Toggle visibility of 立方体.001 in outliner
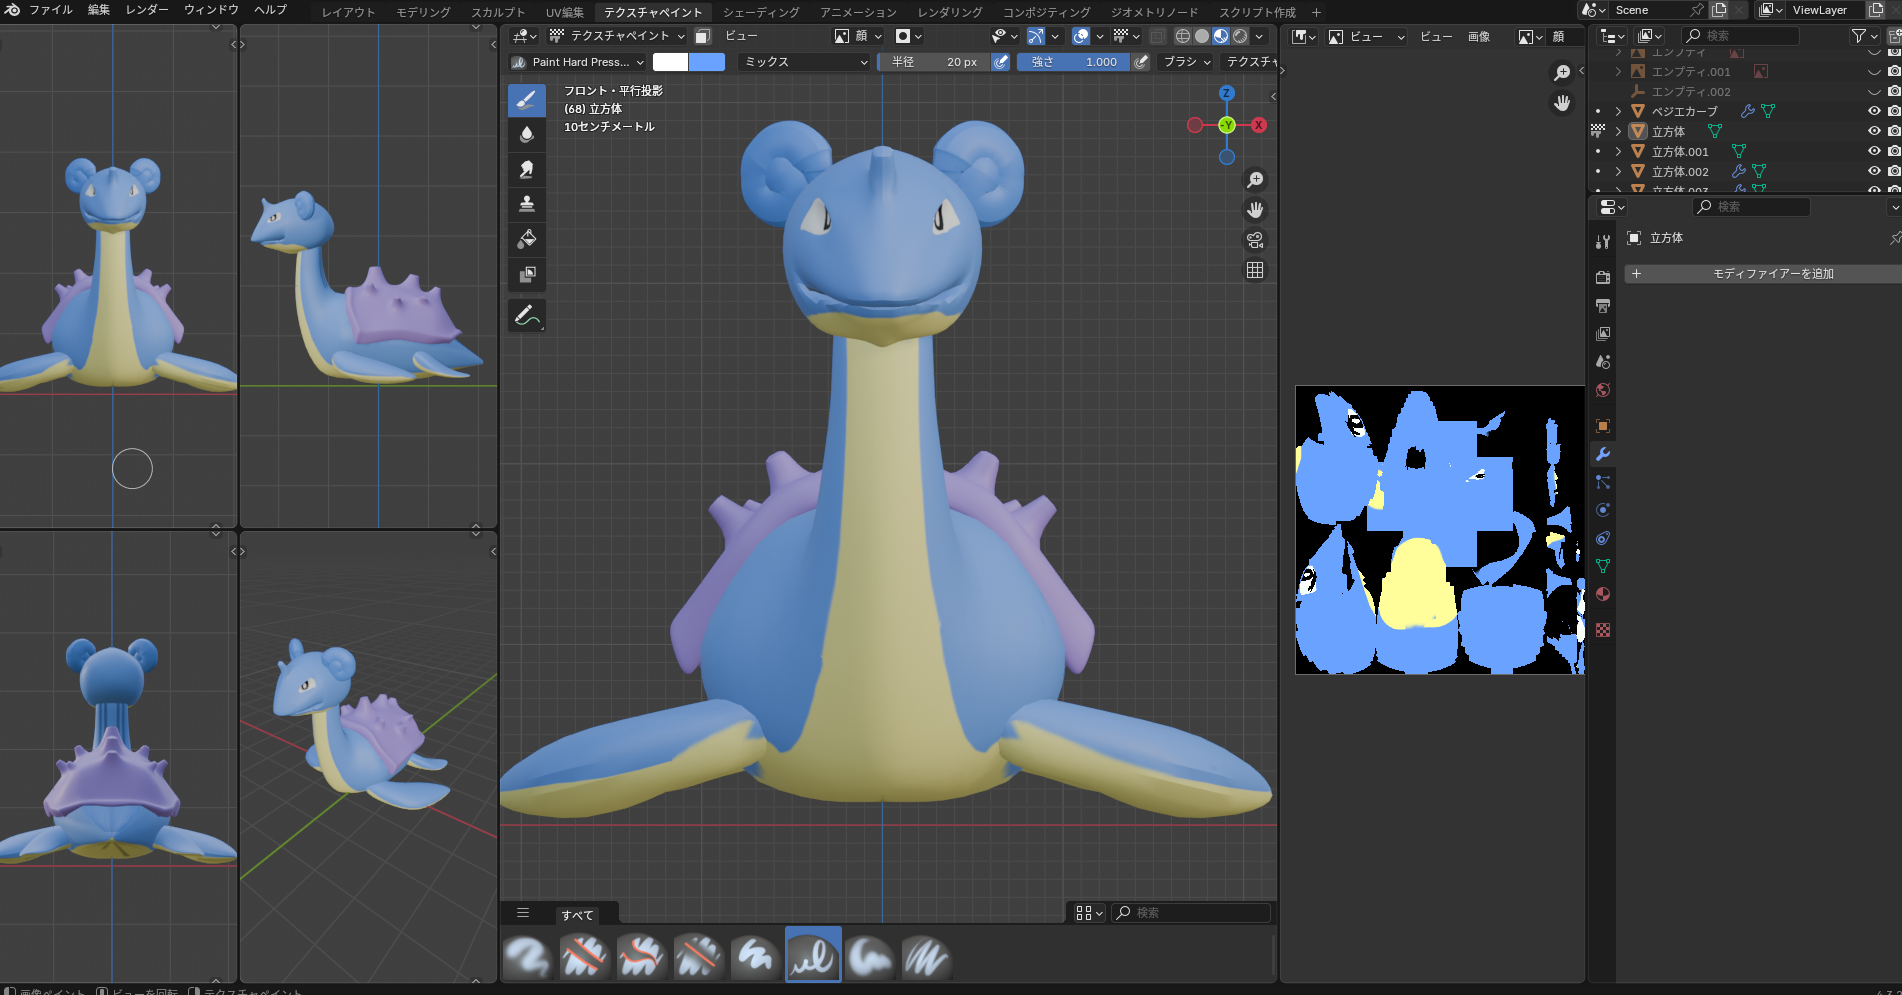1902x995 pixels. coord(1874,151)
